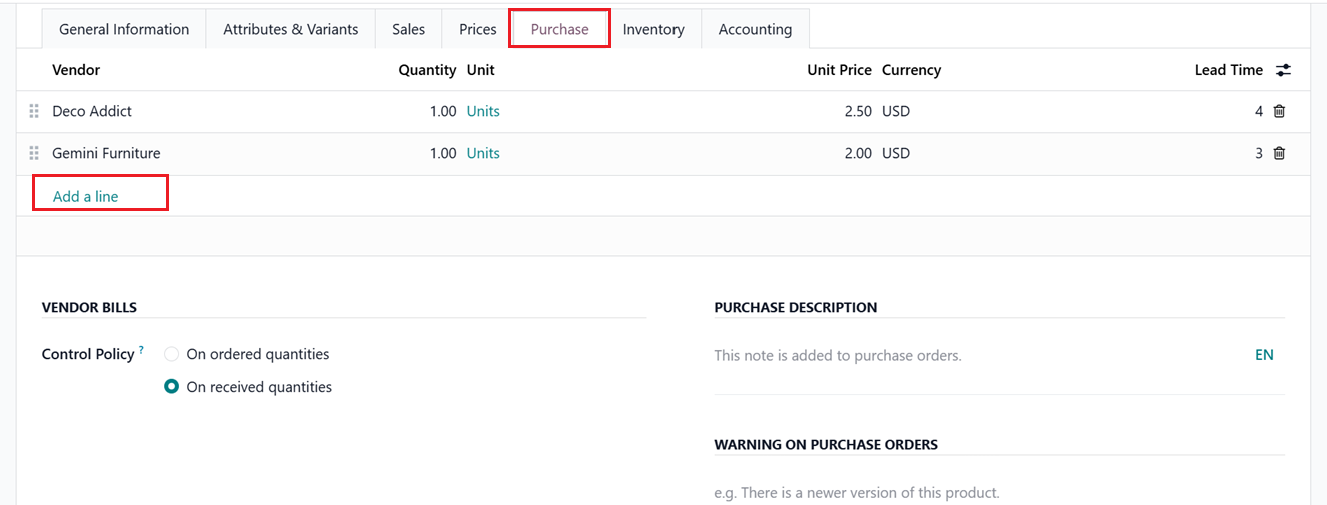The height and width of the screenshot is (505, 1327).
Task: Click Units link for Gemini Furniture
Action: (x=483, y=153)
